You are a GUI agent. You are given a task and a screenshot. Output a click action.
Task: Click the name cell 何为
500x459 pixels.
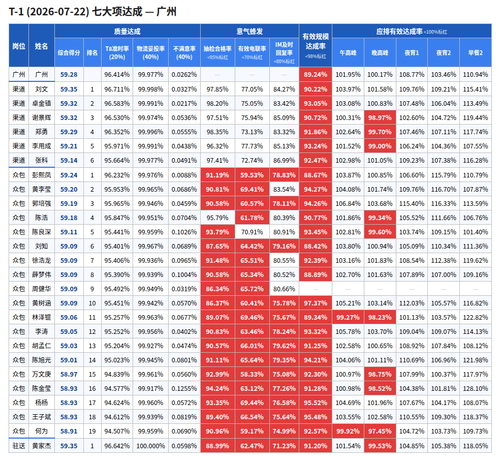click(41, 431)
